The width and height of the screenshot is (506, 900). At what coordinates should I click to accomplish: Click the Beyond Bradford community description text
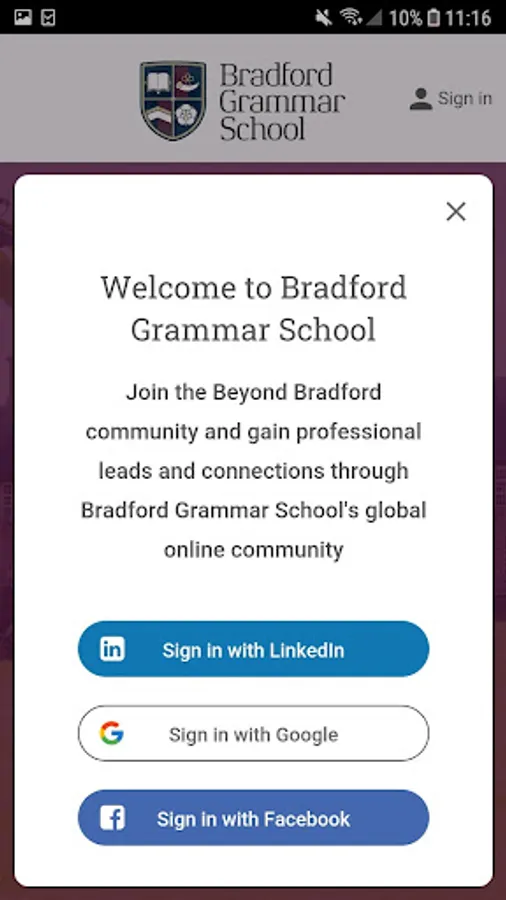tap(253, 471)
